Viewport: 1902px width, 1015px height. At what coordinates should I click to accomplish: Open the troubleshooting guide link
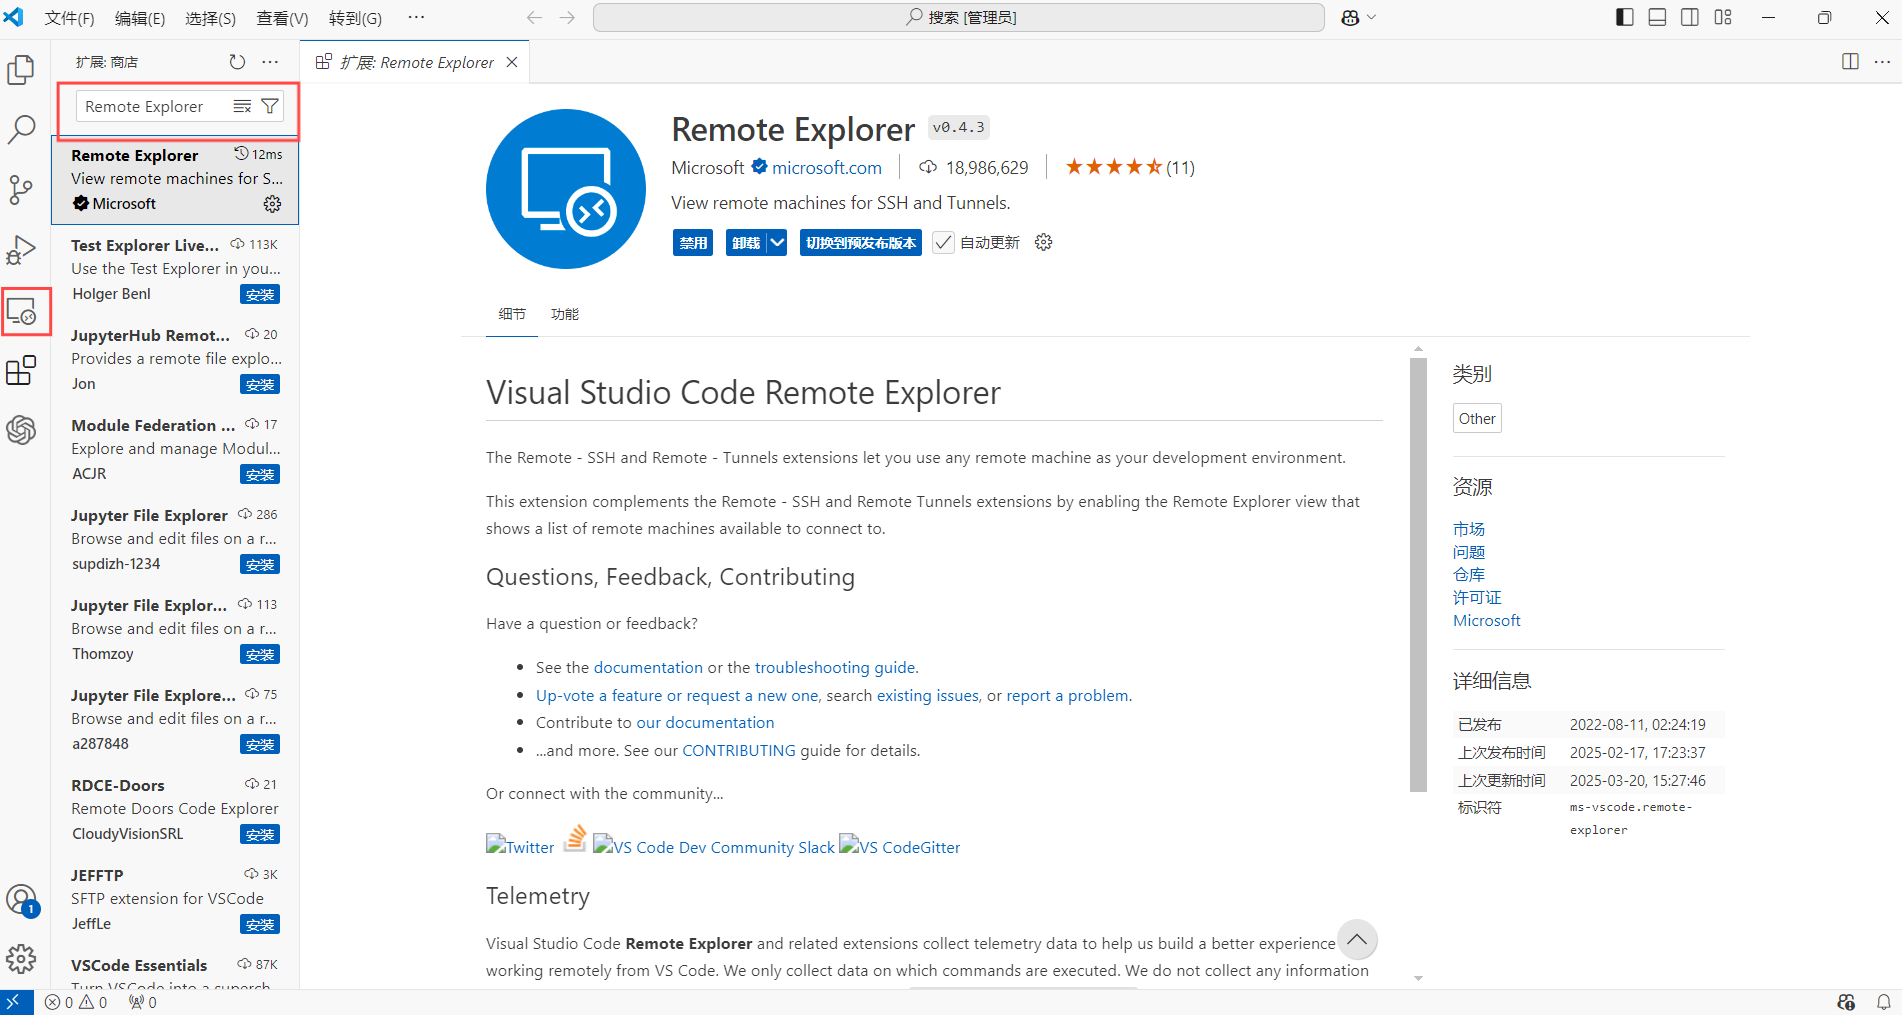click(x=835, y=667)
